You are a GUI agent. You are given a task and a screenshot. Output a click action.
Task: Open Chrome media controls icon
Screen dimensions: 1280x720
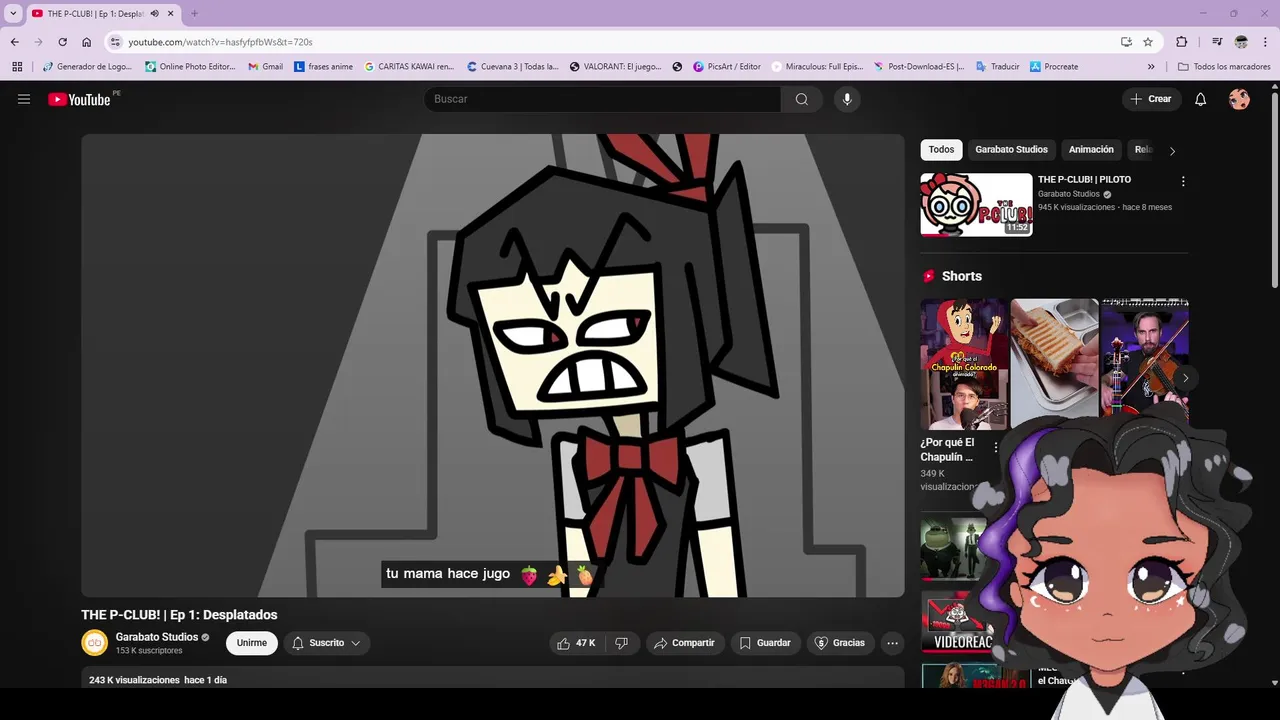click(1217, 42)
